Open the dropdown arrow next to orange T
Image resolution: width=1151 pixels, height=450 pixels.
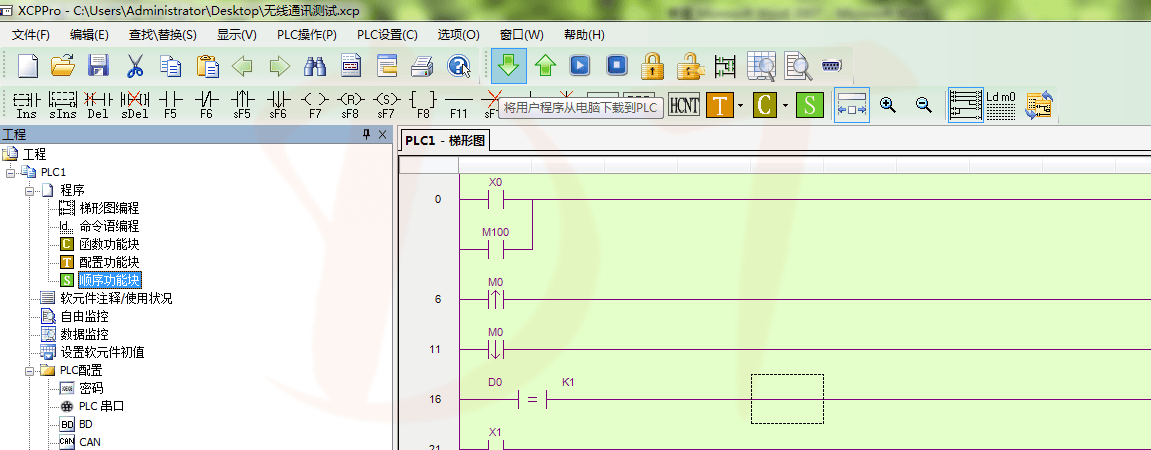[x=740, y=105]
